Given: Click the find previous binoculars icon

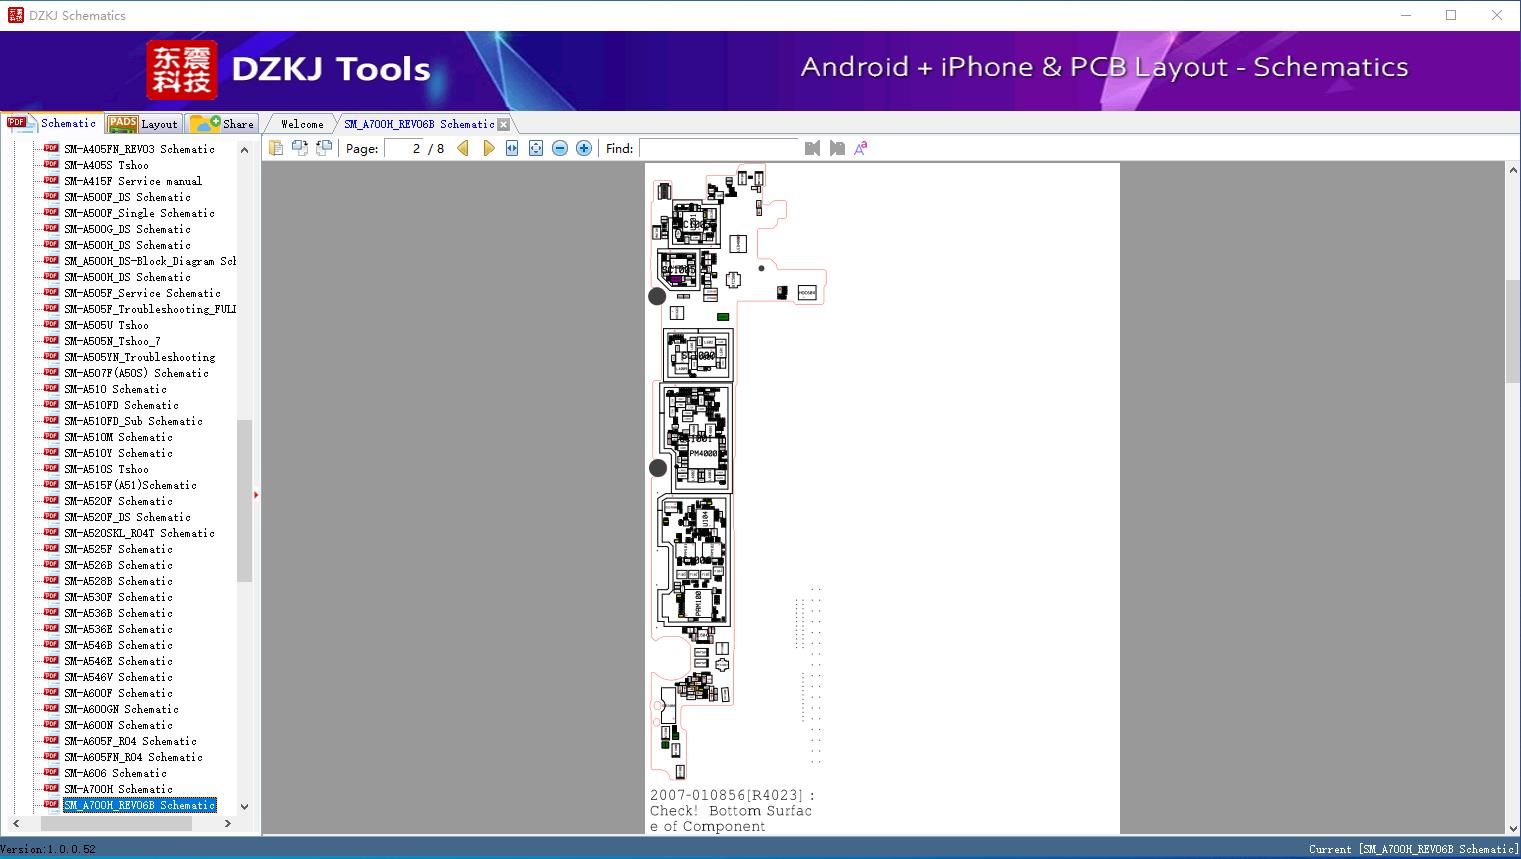Looking at the screenshot, I should [x=812, y=148].
